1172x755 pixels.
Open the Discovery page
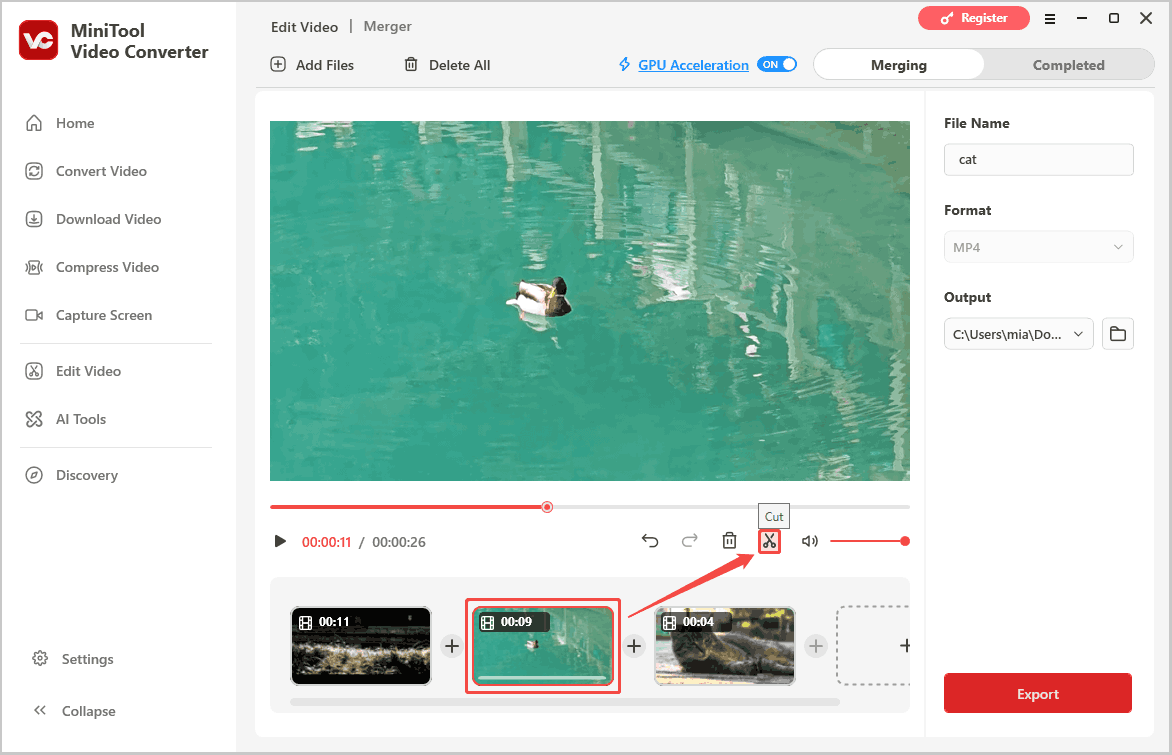point(71,475)
